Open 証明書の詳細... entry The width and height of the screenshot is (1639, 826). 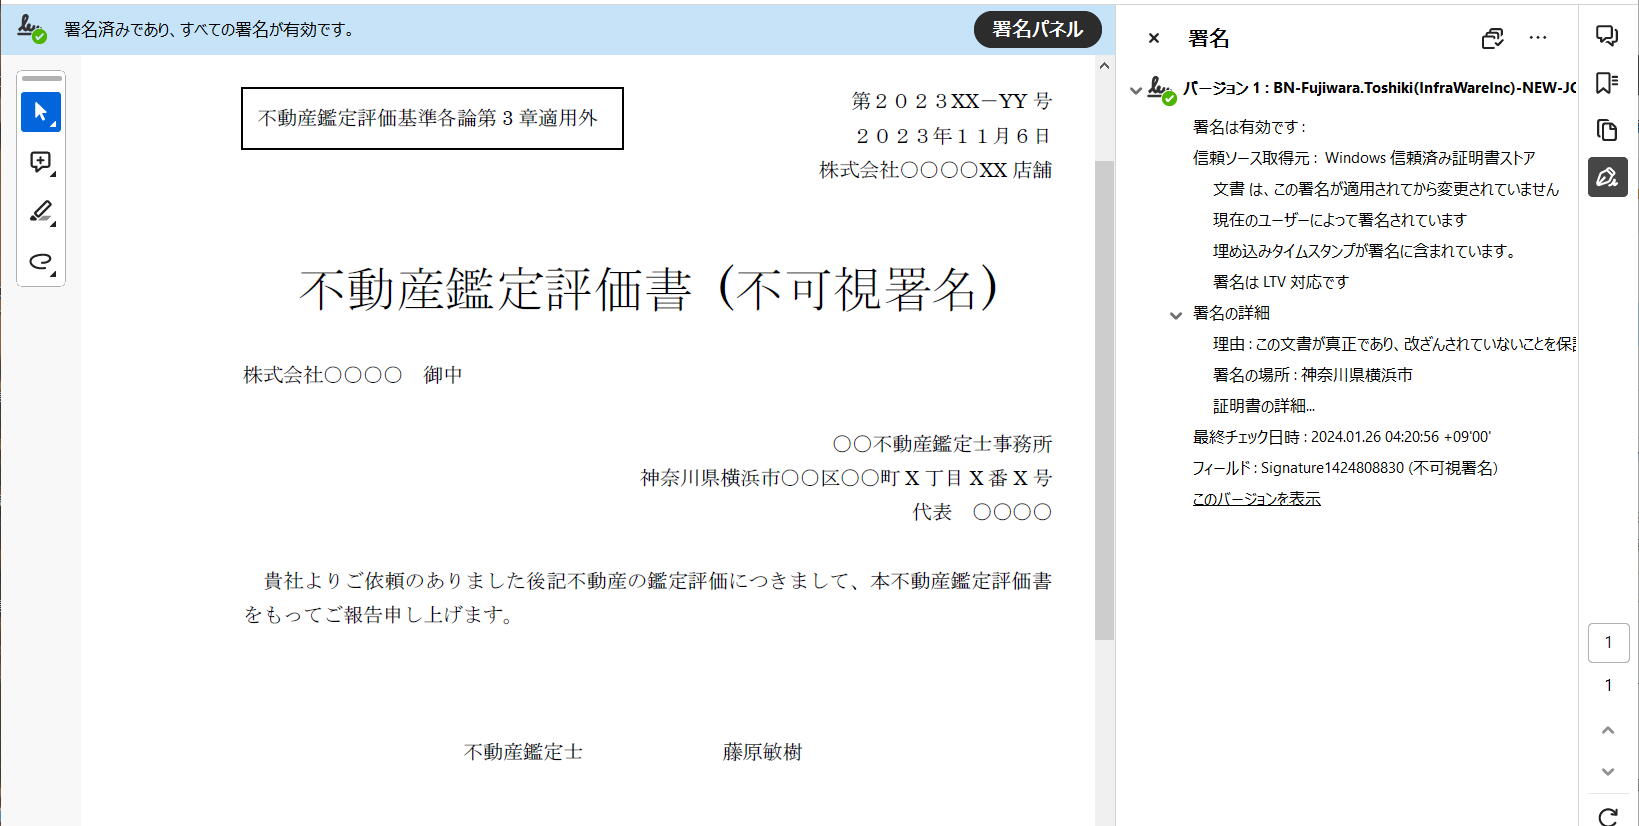pos(1263,406)
